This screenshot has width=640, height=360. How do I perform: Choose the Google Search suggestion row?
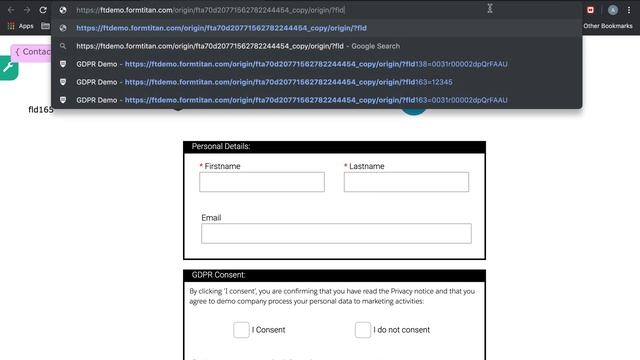point(317,46)
